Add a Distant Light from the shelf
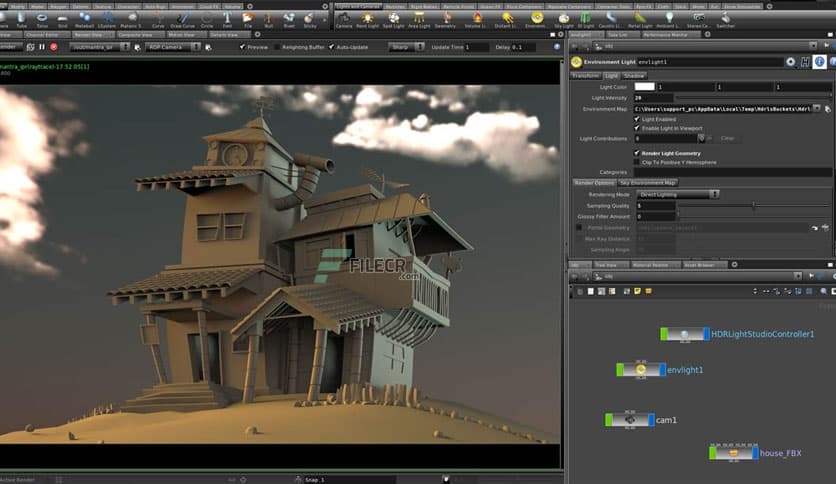 pyautogui.click(x=505, y=20)
